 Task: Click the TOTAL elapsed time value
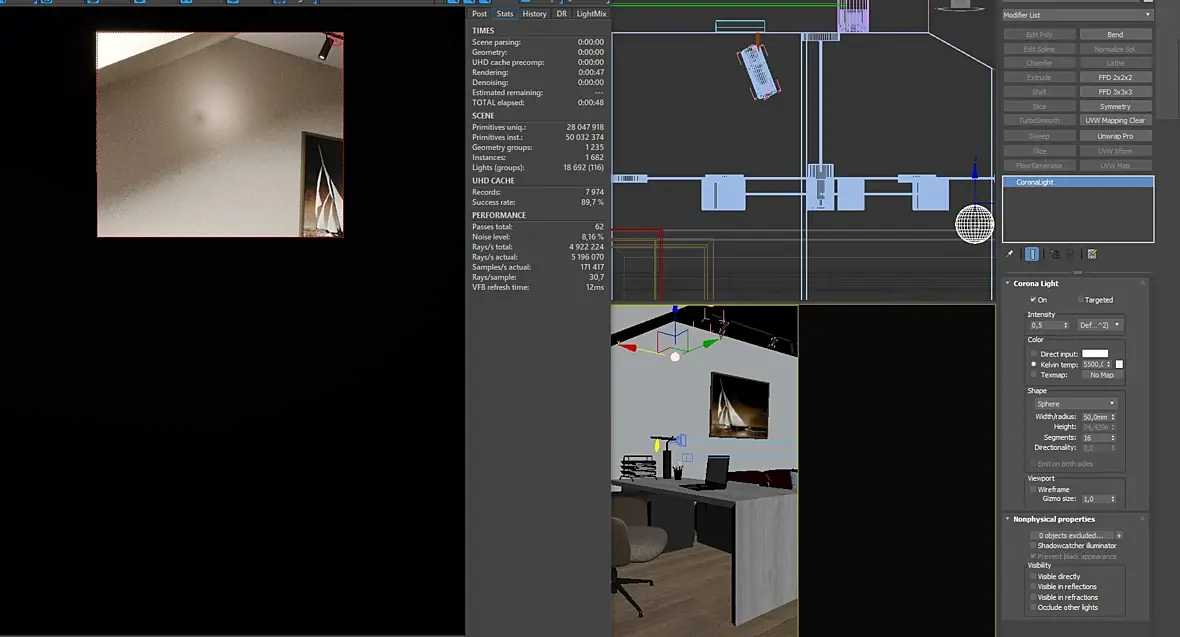coord(590,103)
